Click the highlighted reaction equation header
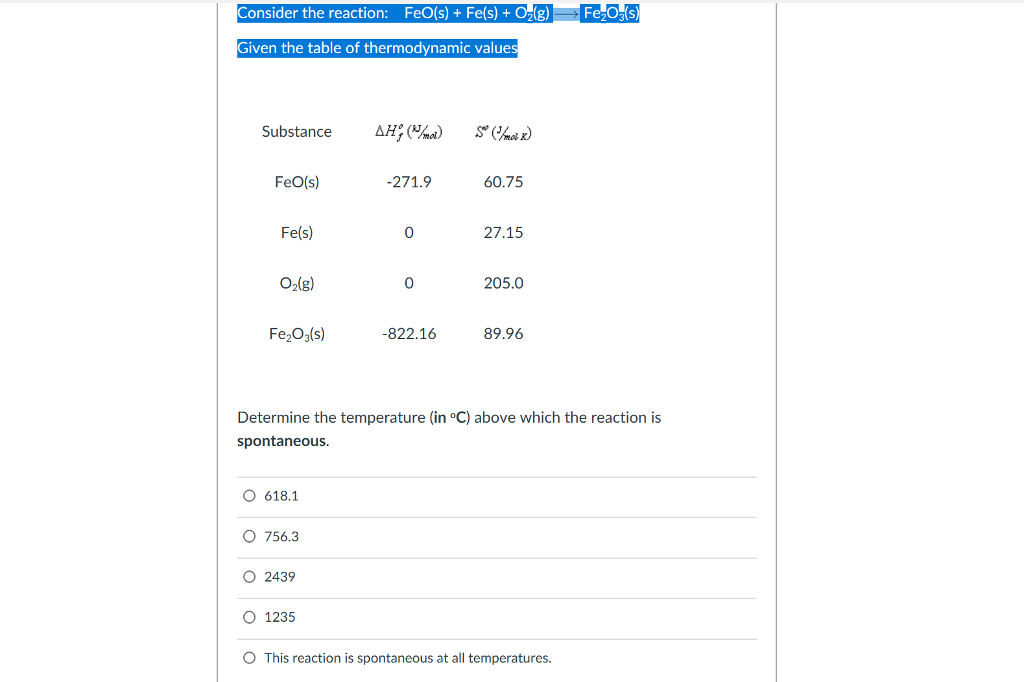The width and height of the screenshot is (1024, 682). pyautogui.click(x=437, y=12)
